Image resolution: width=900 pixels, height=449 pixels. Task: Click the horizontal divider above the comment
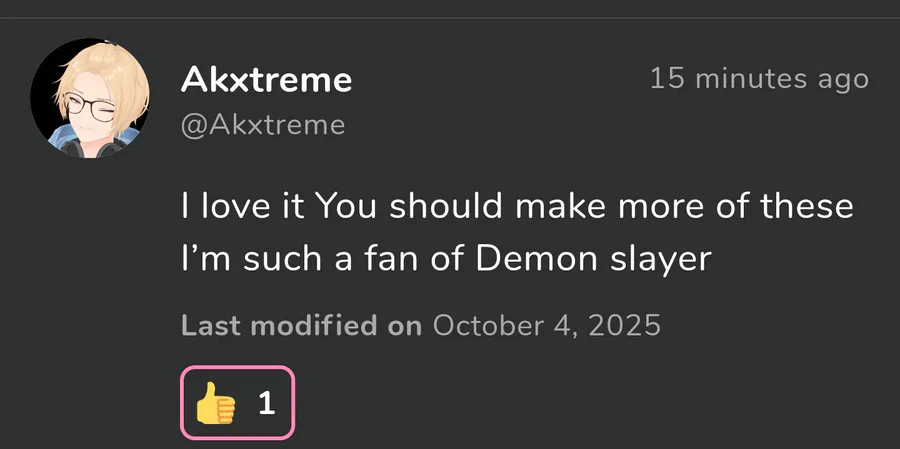tap(450, 17)
